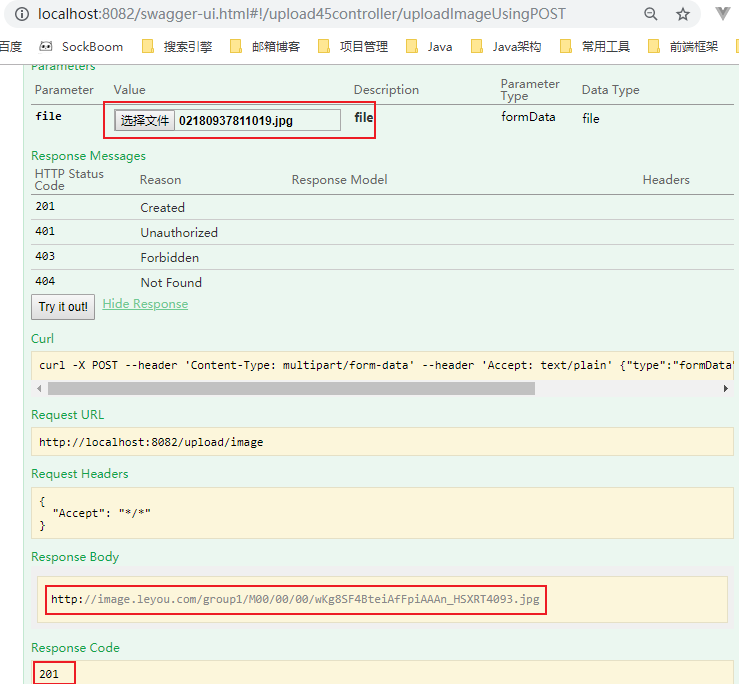The image size is (739, 684).
Task: Open the 邮箱博客 bookmark folder
Action: tap(265, 47)
